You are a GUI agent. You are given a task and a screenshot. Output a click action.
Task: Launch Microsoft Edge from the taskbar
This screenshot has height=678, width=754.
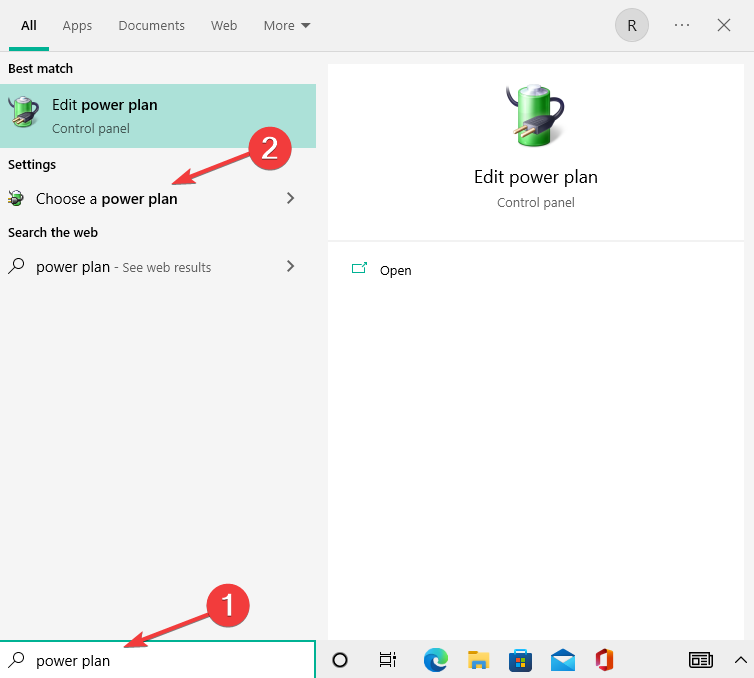436,660
